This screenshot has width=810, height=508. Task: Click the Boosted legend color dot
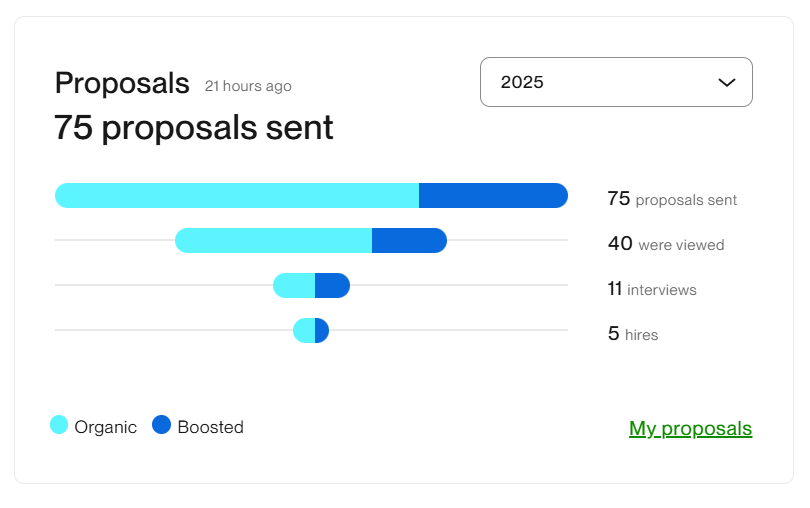(162, 425)
